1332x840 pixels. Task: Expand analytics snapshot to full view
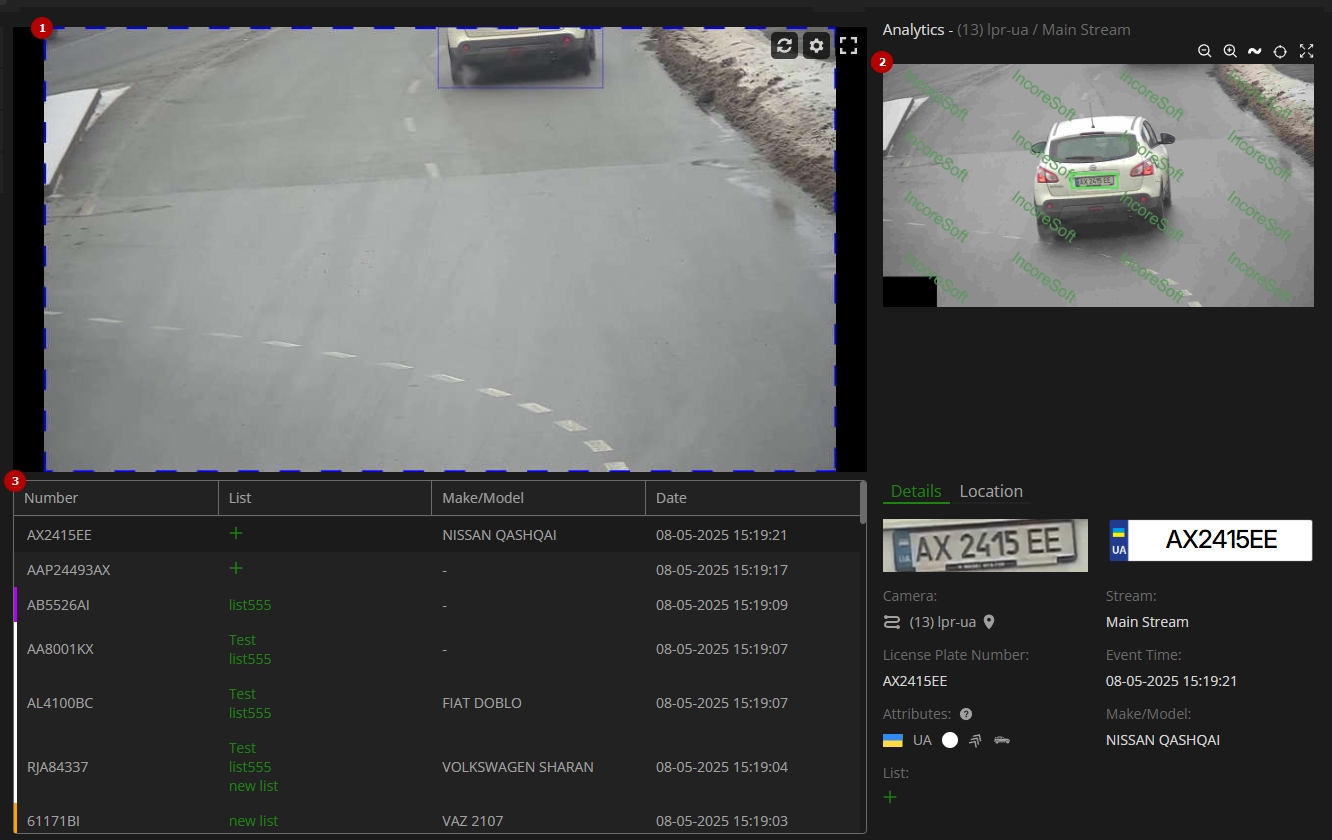[1306, 51]
